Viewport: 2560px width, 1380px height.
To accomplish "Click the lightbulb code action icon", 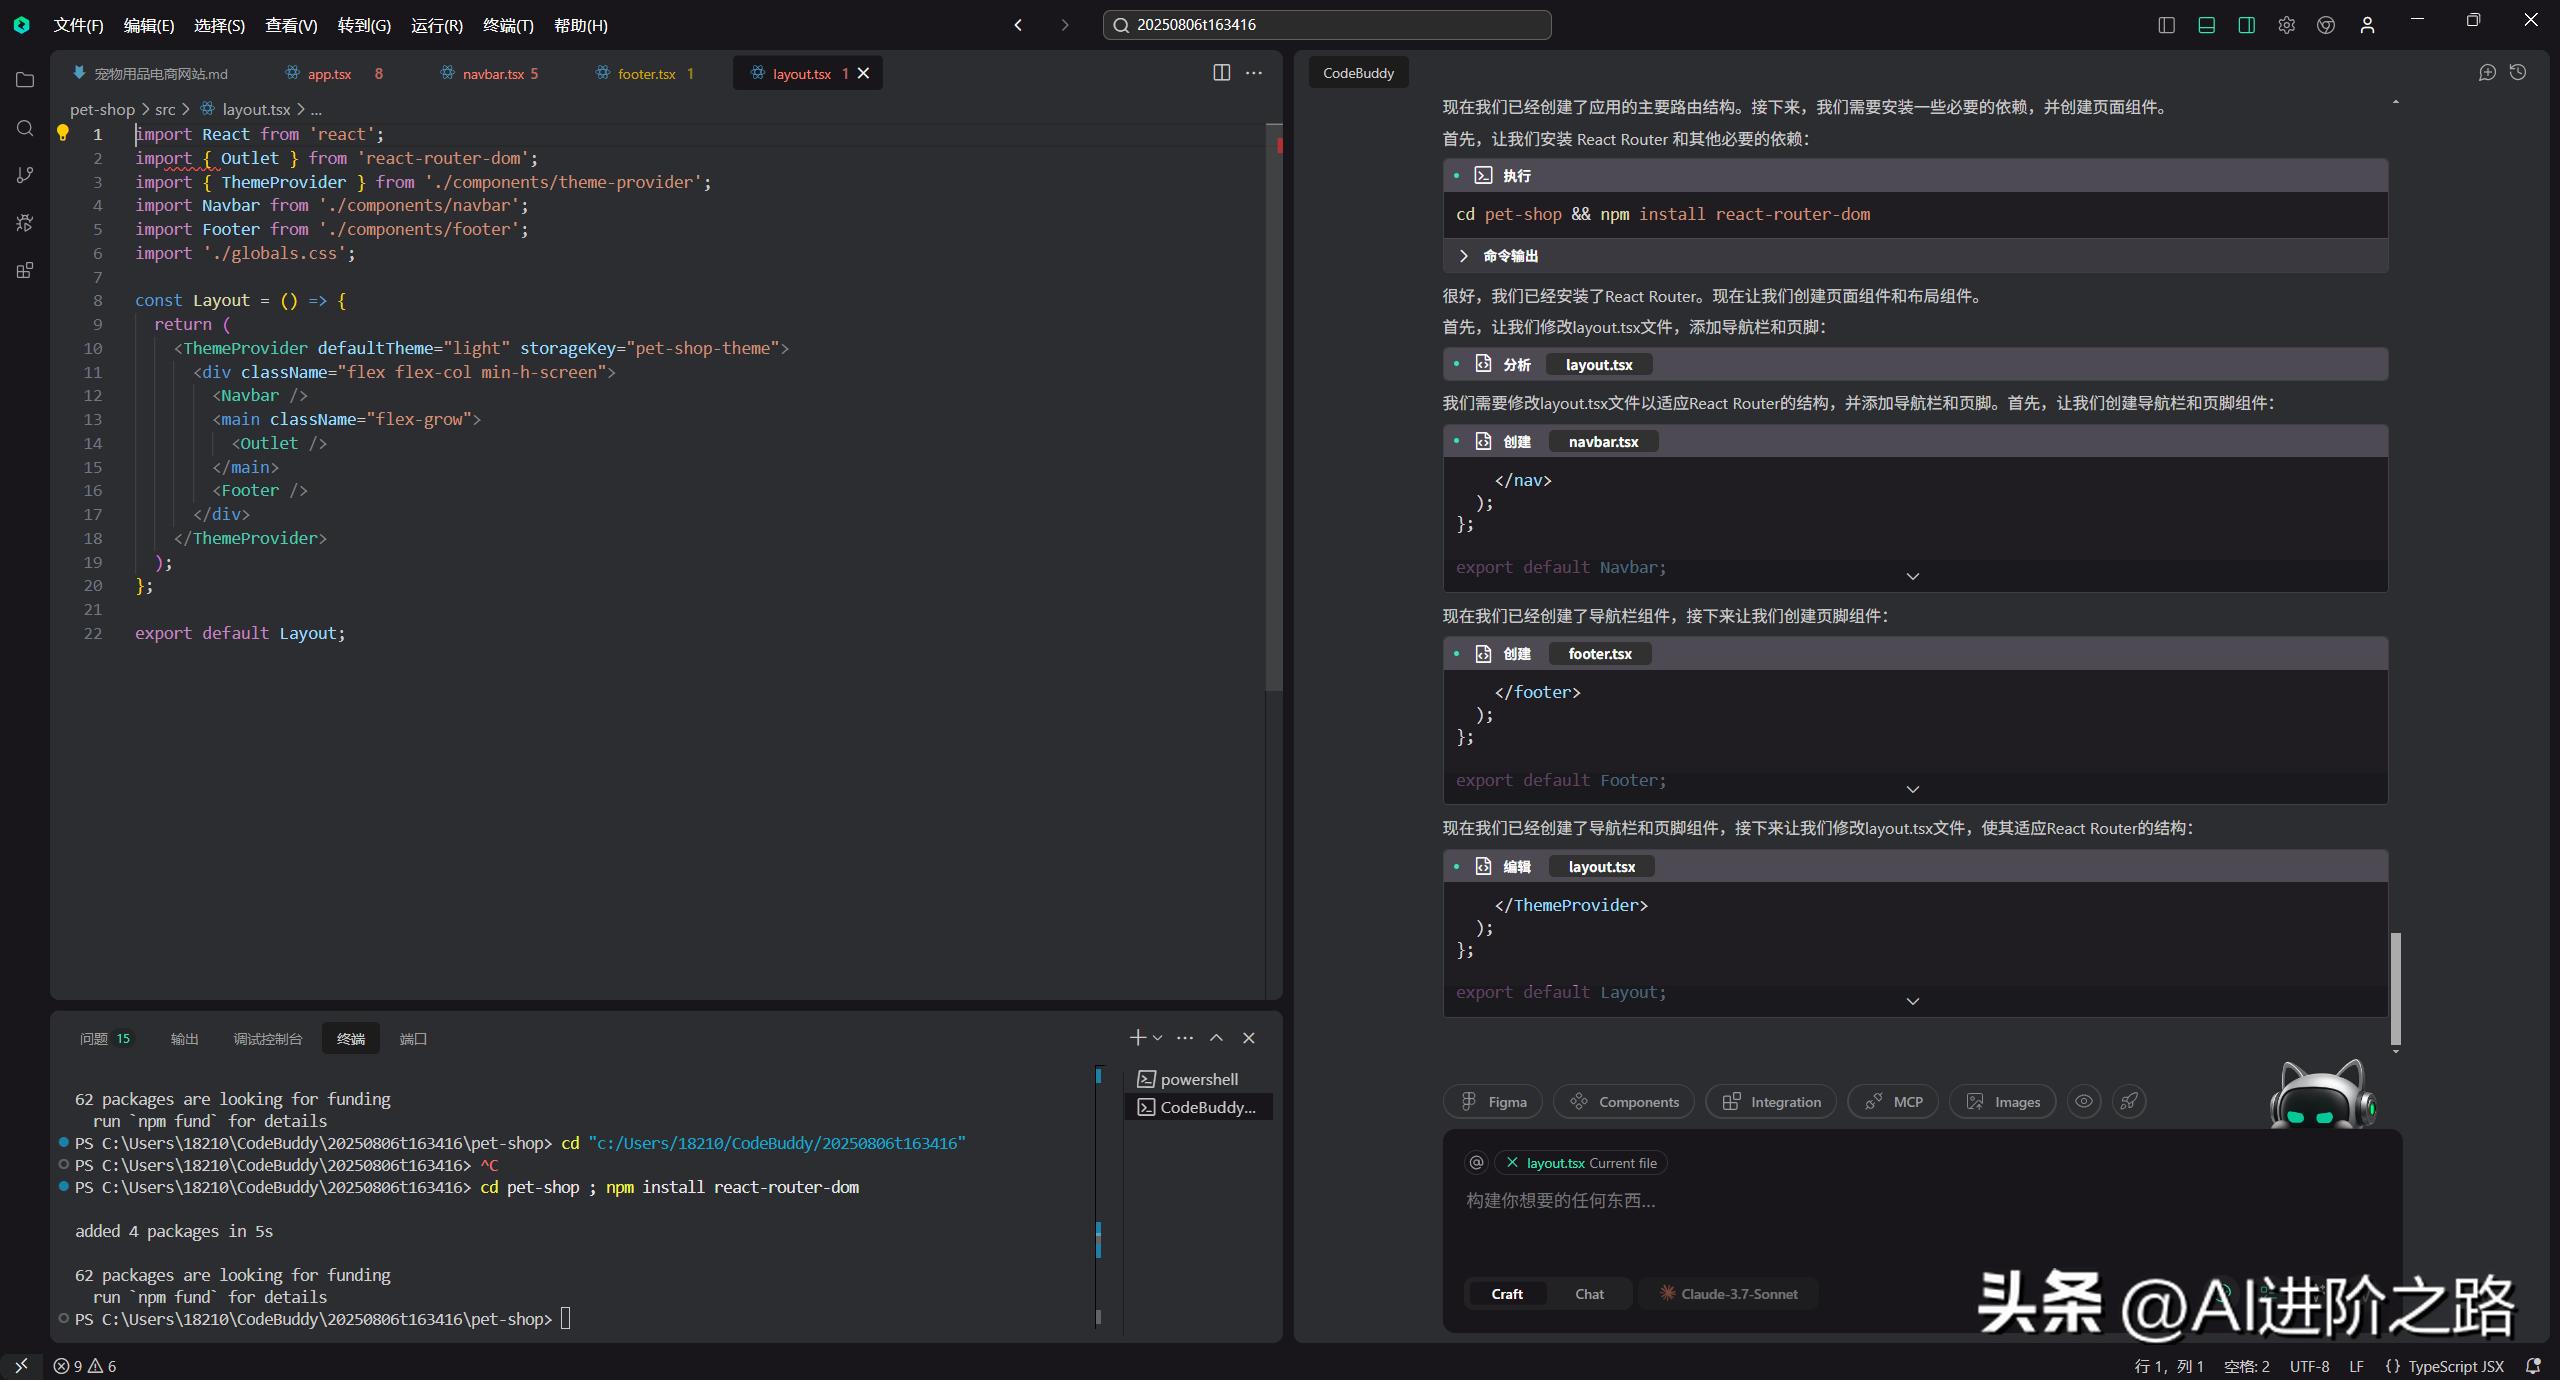I will point(62,133).
